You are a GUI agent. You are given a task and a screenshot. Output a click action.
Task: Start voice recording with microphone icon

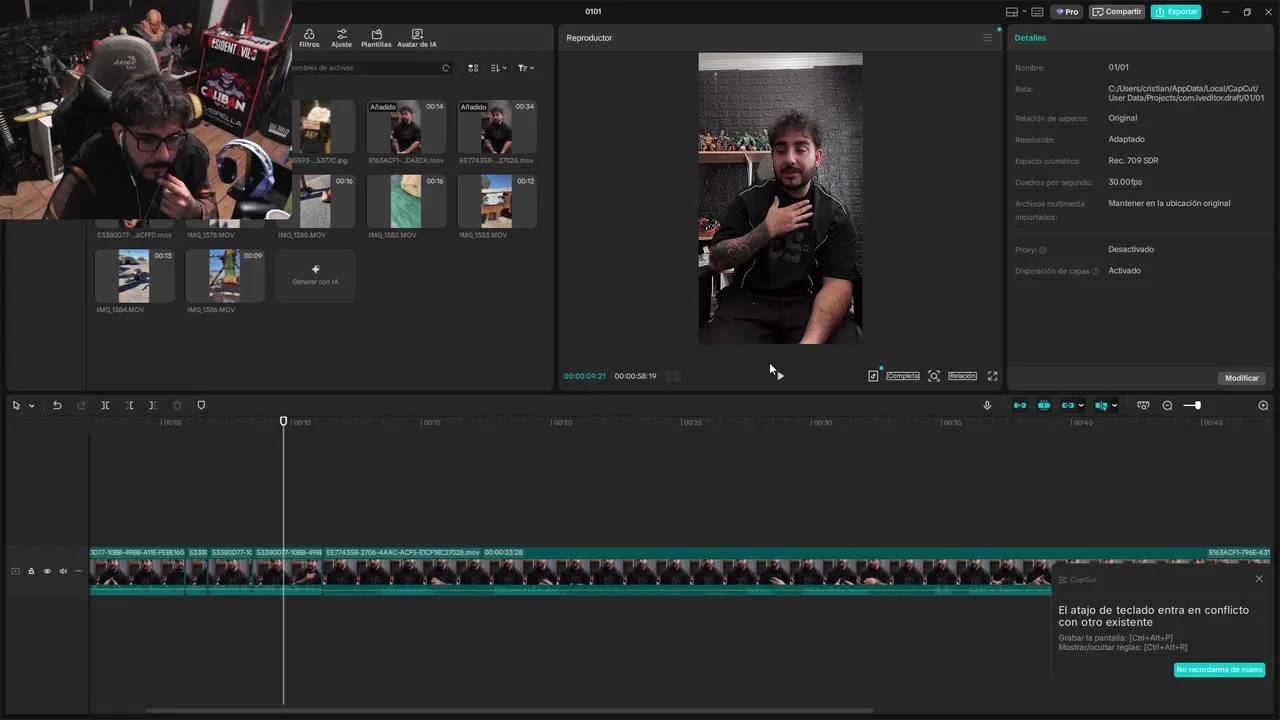[x=987, y=405]
